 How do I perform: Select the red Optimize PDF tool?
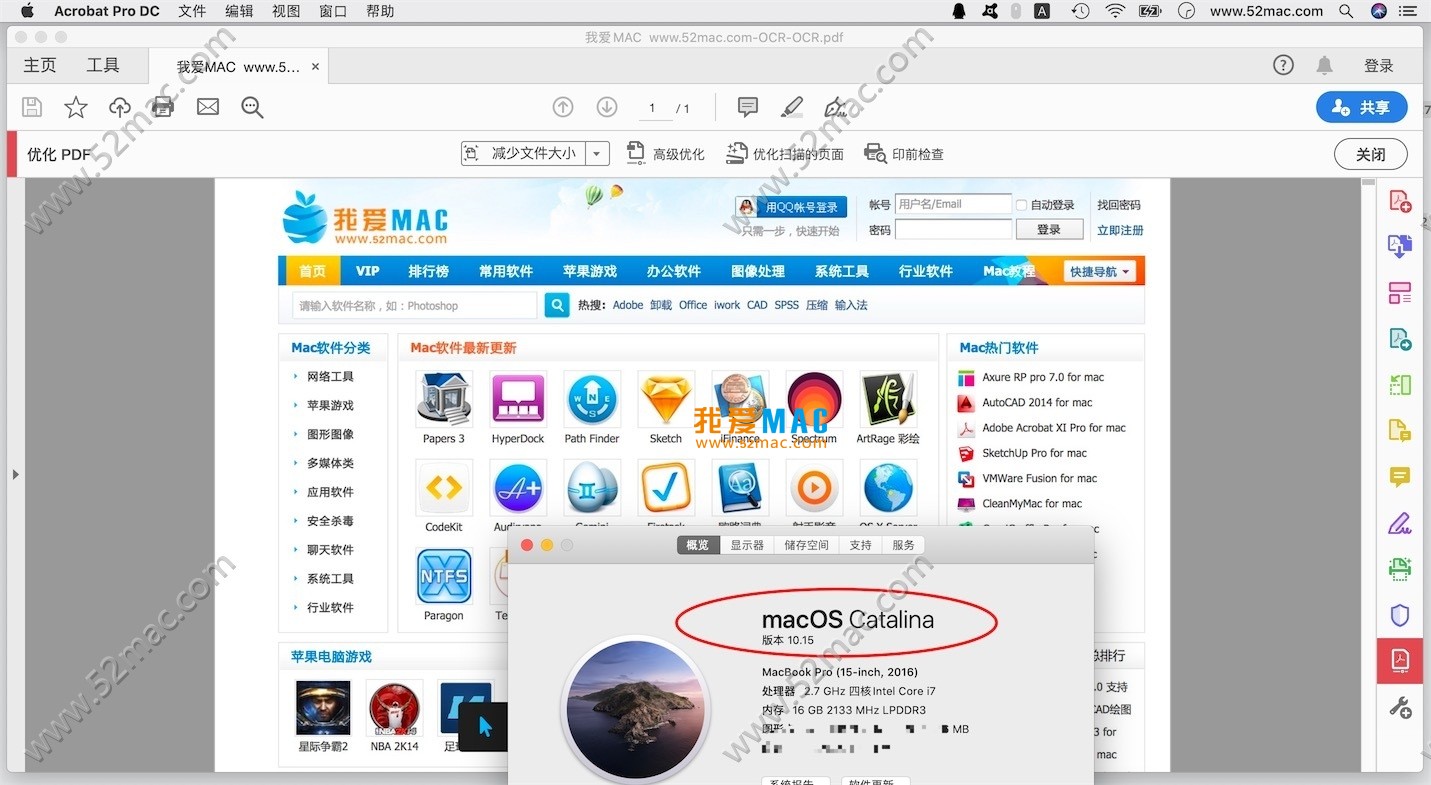pyautogui.click(x=1400, y=661)
